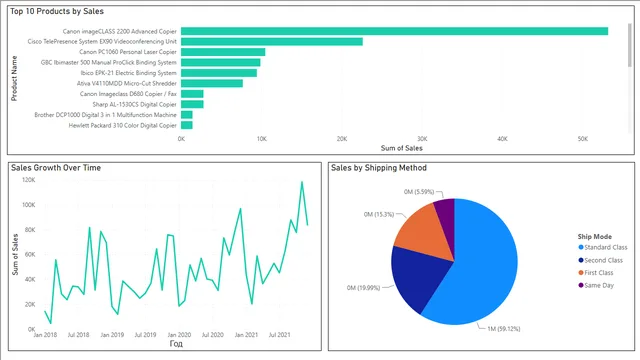
Task: Click the Brother DCP1000 Multifunction Machine bar
Action: [x=187, y=115]
